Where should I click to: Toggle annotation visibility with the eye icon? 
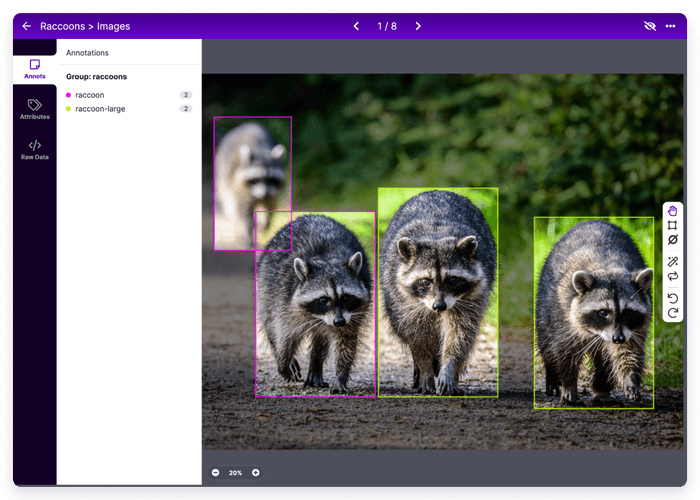click(x=648, y=26)
